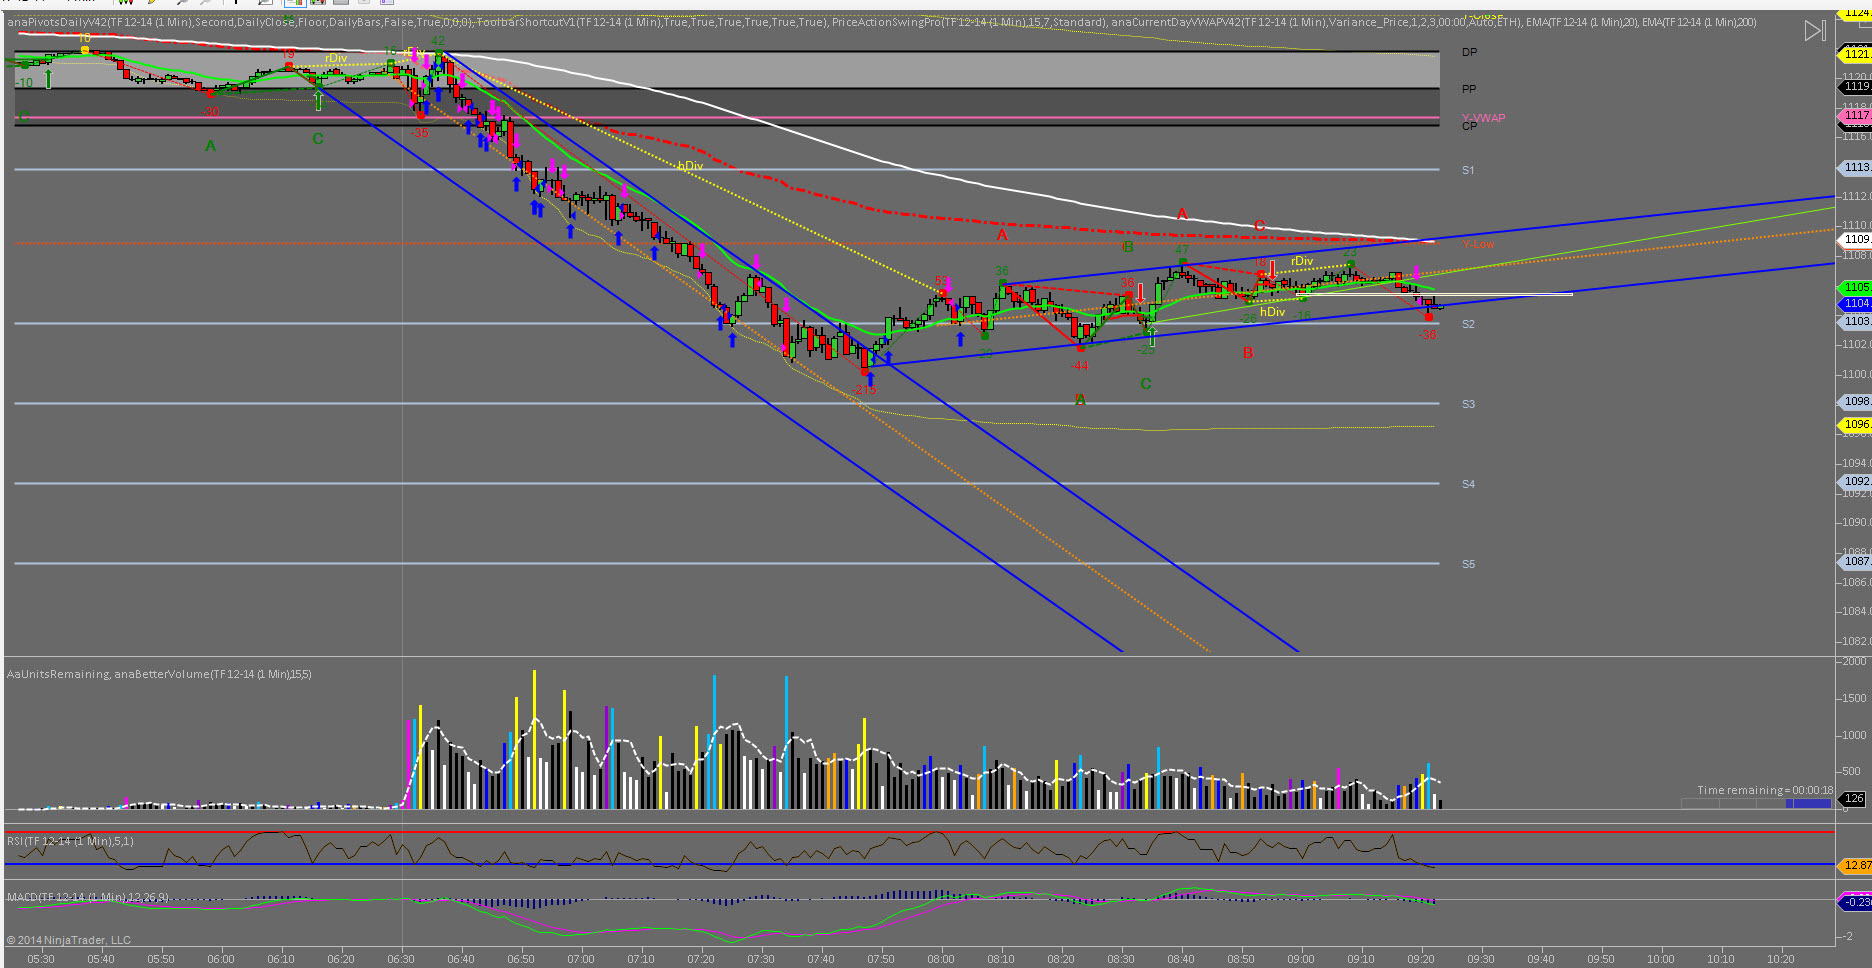
Task: Click the 07:50 time axis label
Action: [881, 959]
